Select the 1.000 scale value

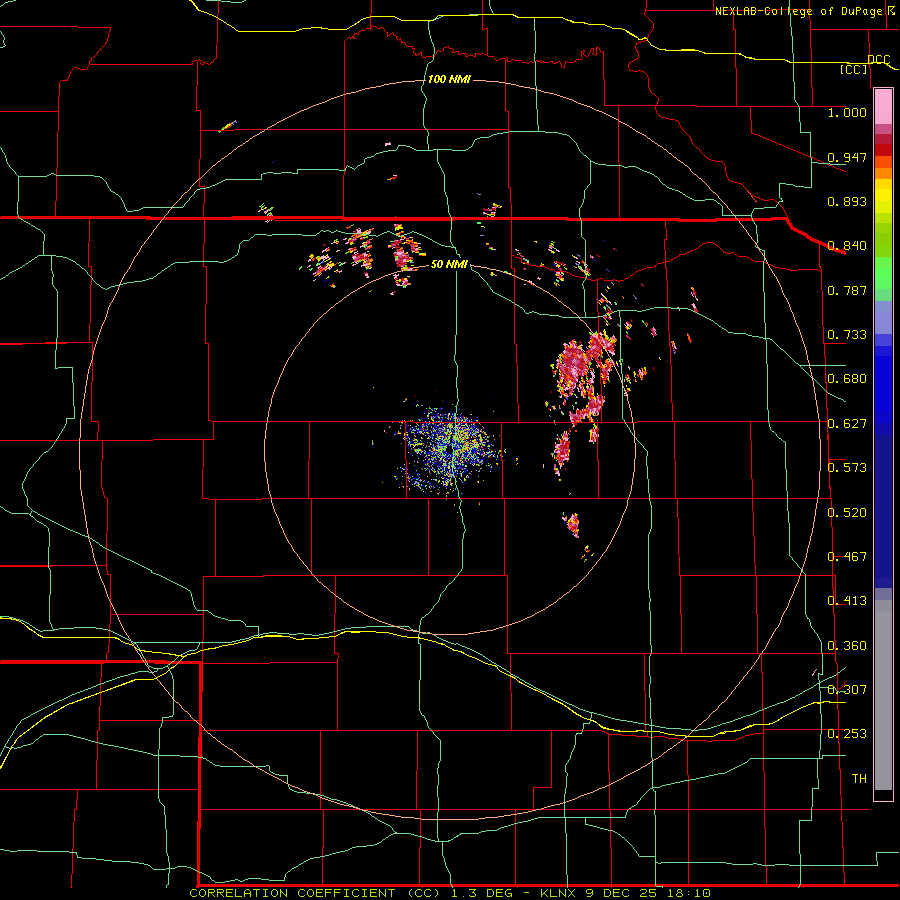tap(847, 112)
